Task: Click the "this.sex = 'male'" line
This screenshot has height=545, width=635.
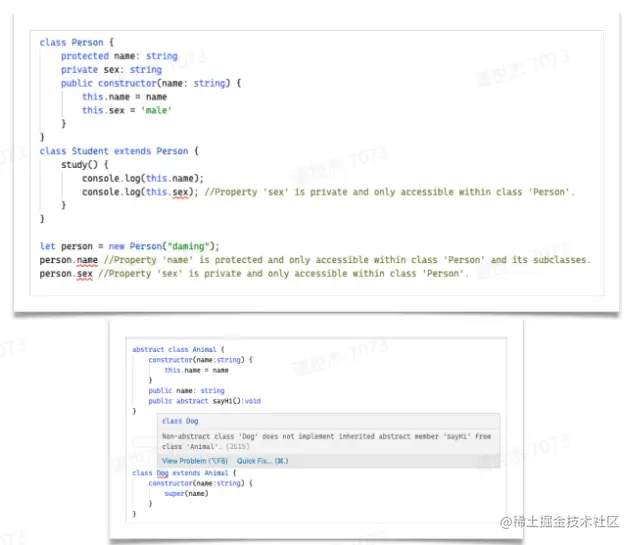Action: tap(127, 110)
